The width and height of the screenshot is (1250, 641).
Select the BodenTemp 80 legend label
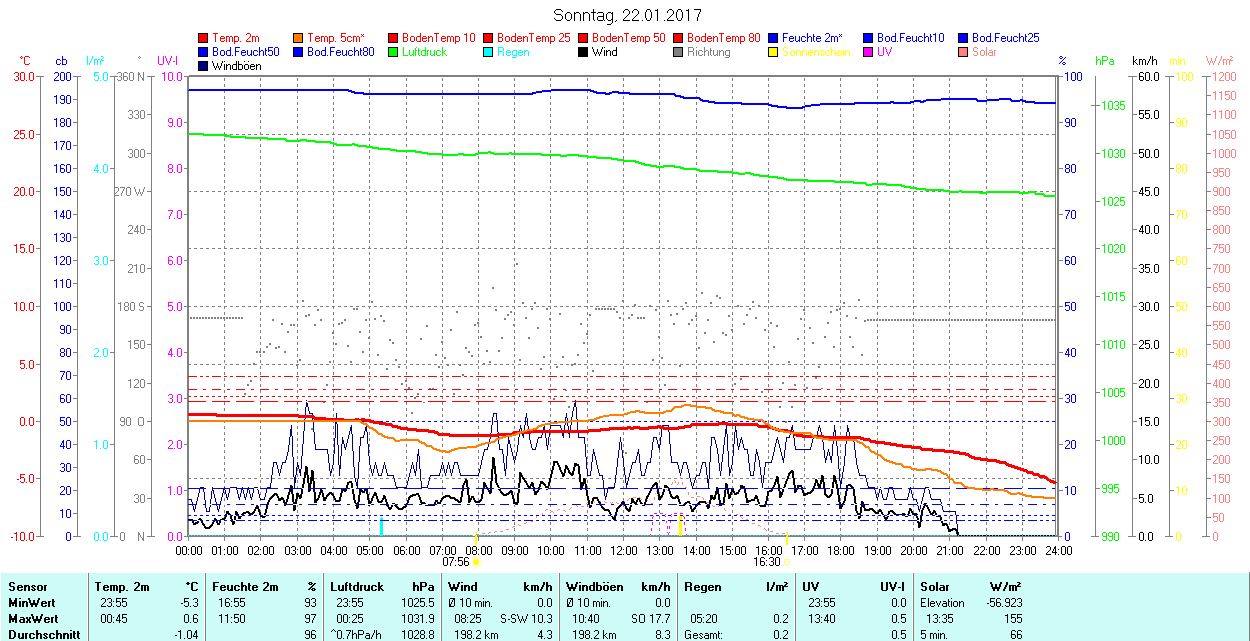pyautogui.click(x=724, y=38)
